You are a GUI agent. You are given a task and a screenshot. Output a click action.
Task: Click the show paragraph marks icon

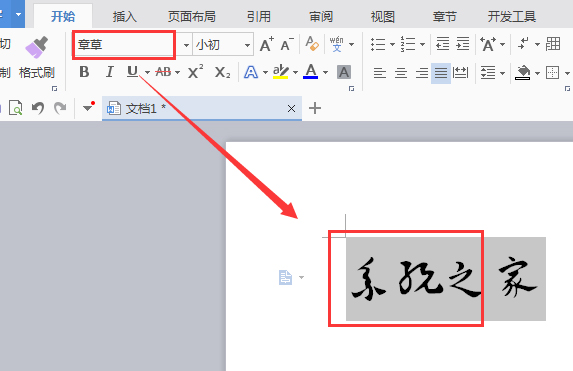point(523,44)
